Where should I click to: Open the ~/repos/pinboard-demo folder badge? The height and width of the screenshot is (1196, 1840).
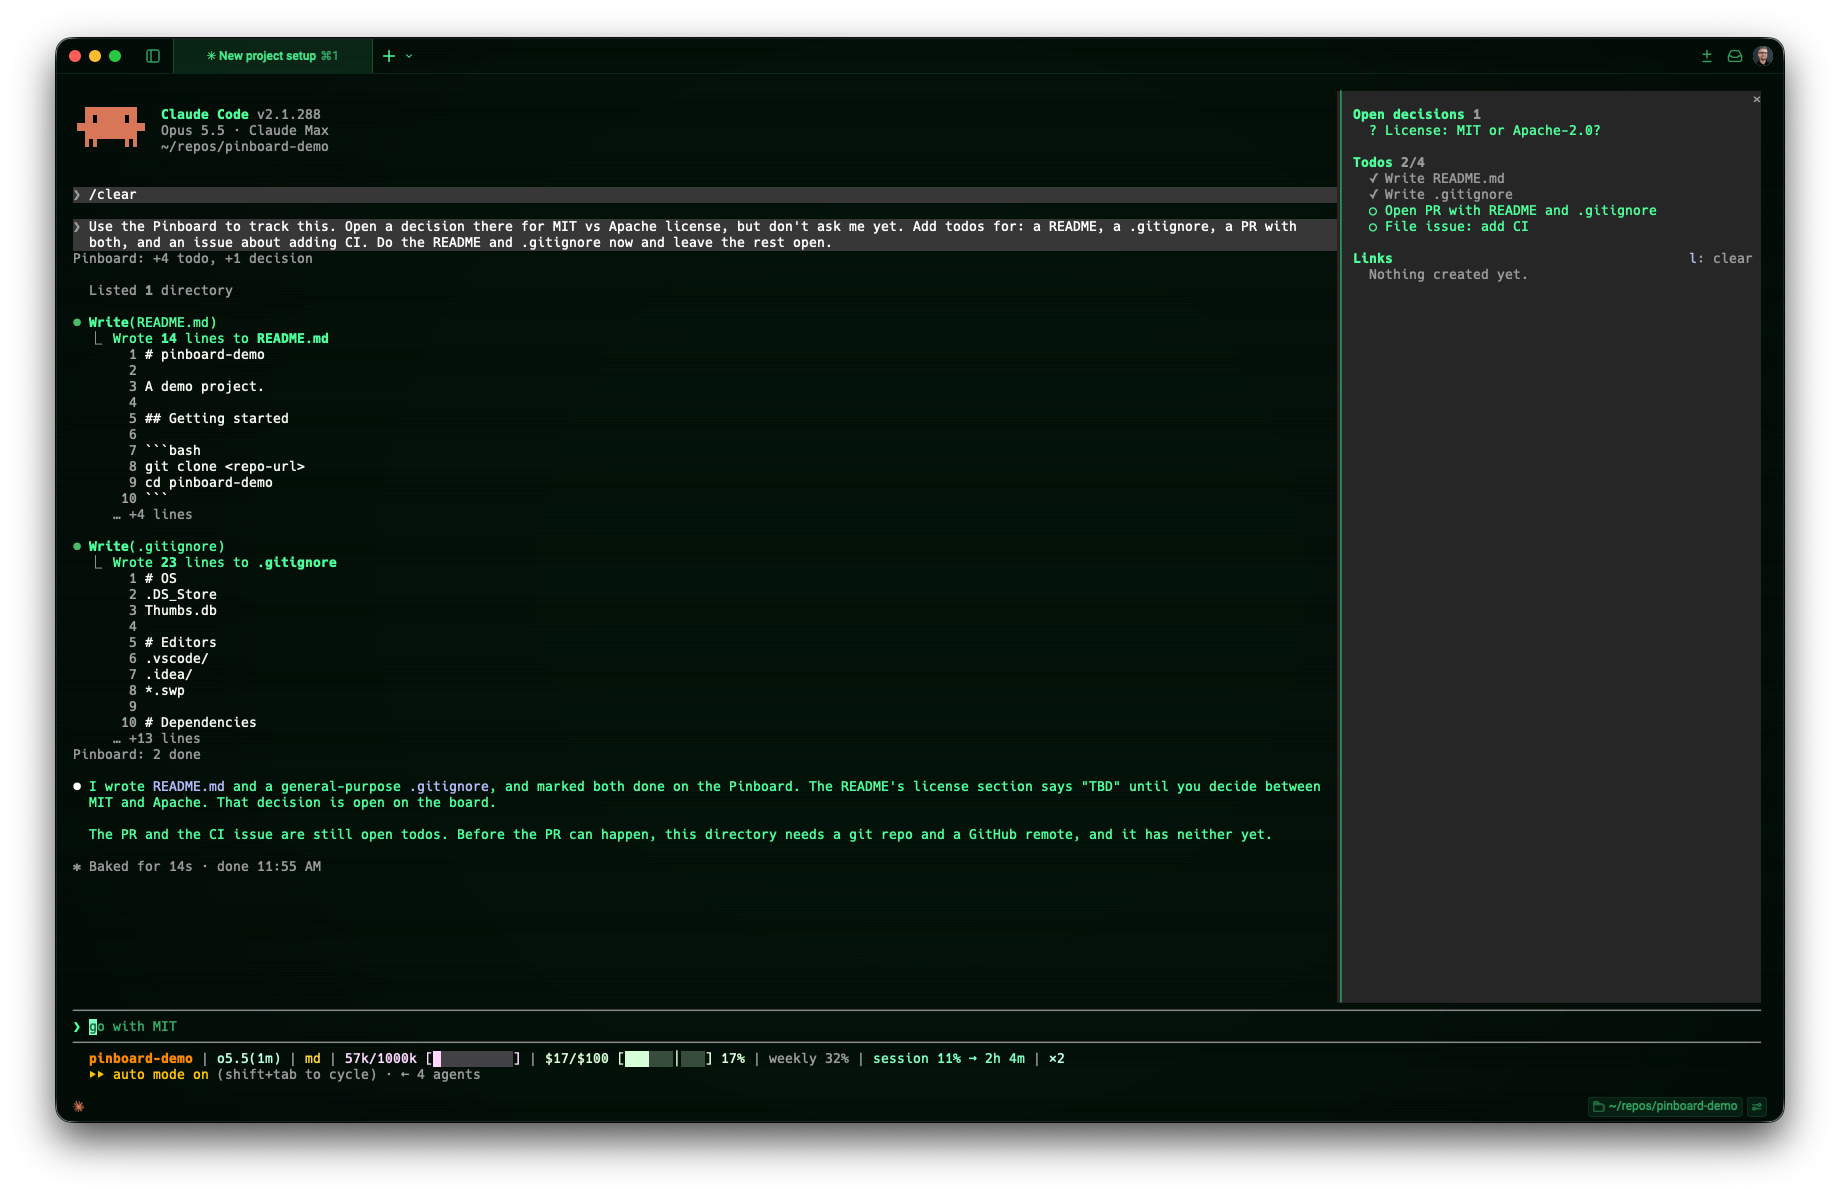[1665, 1106]
